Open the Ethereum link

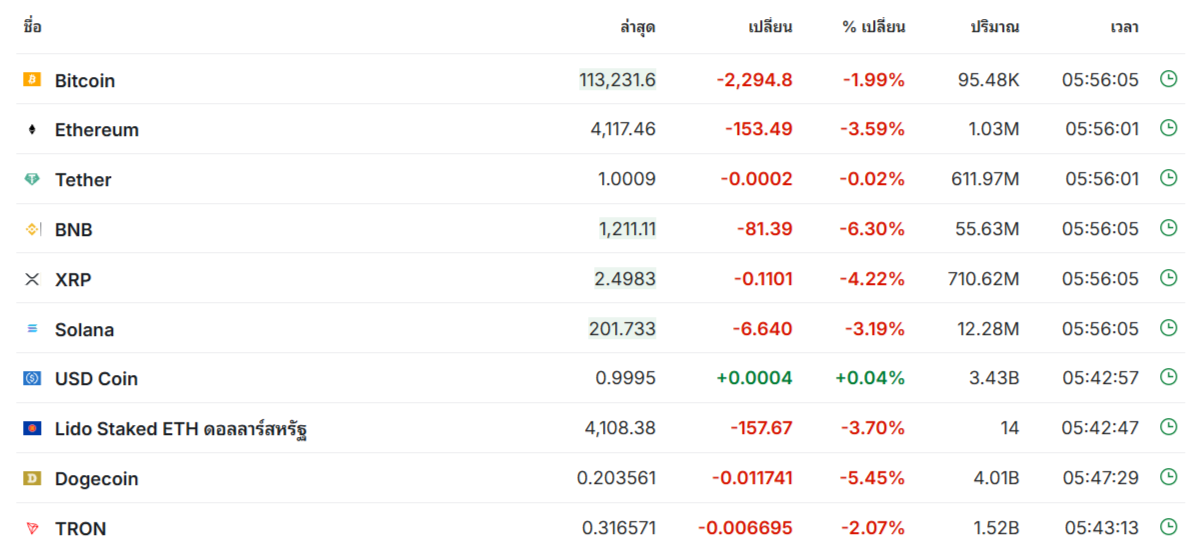[x=97, y=130]
